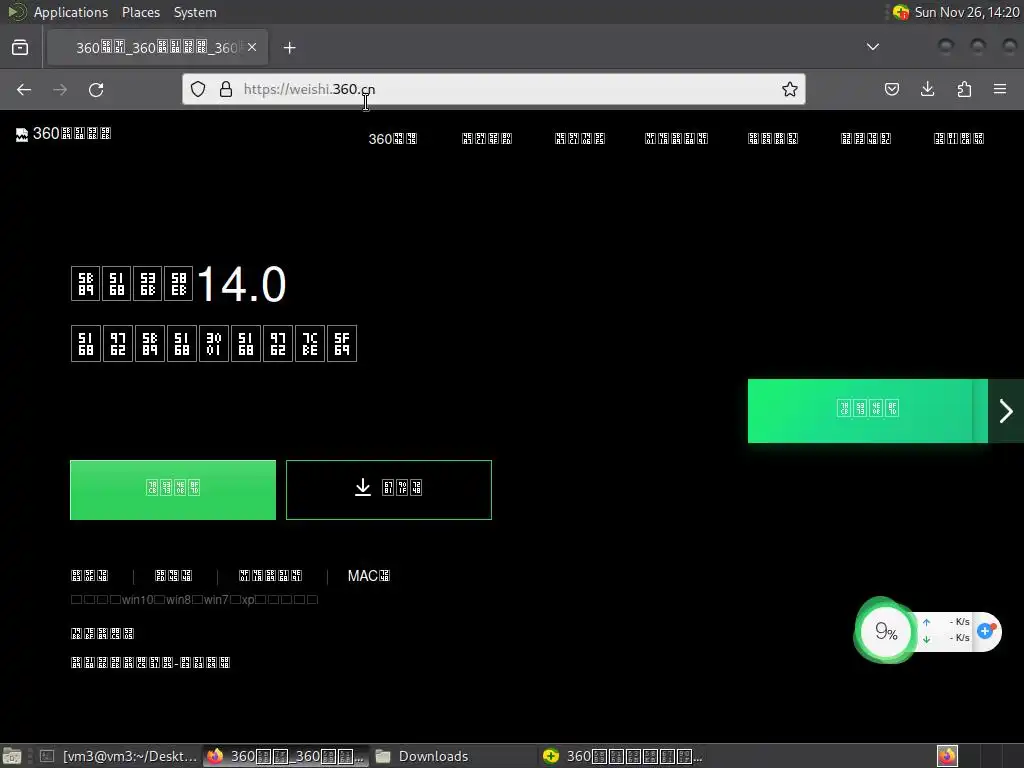Click the Firefox forward arrow
This screenshot has height=768, width=1024.
coord(60,89)
